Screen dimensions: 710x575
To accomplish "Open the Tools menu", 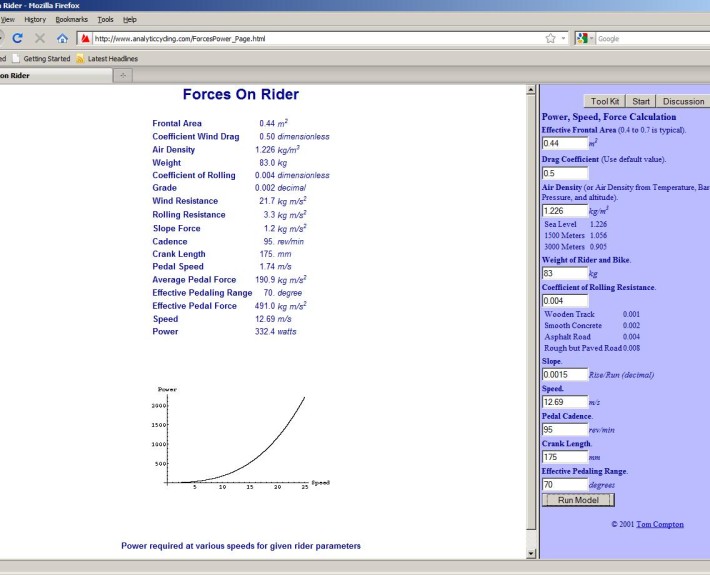I will point(106,19).
